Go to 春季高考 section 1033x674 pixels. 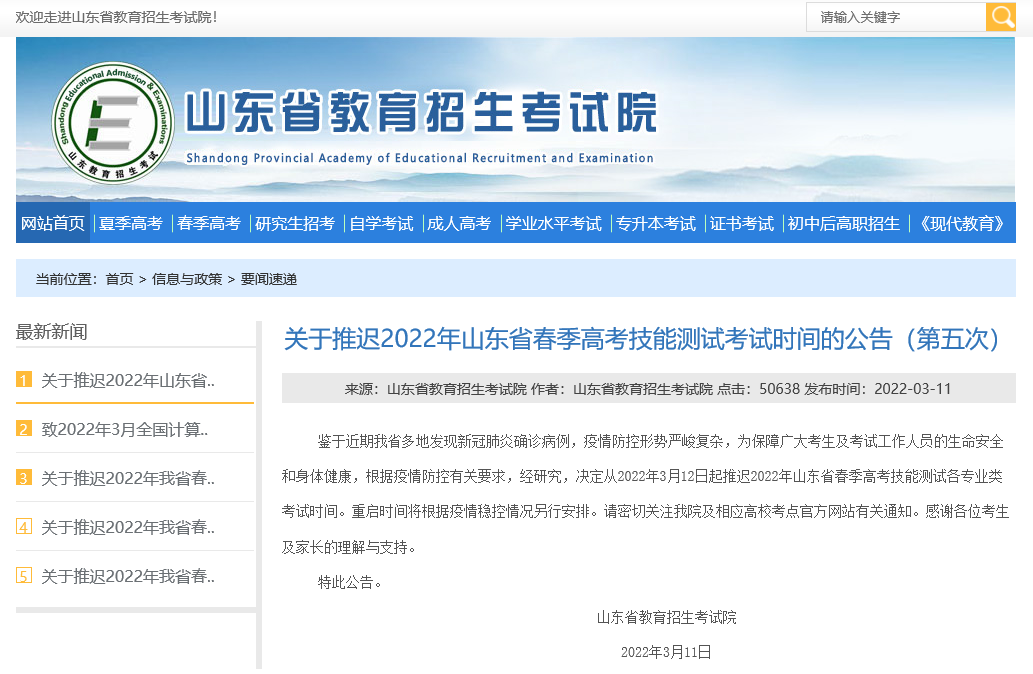(209, 223)
